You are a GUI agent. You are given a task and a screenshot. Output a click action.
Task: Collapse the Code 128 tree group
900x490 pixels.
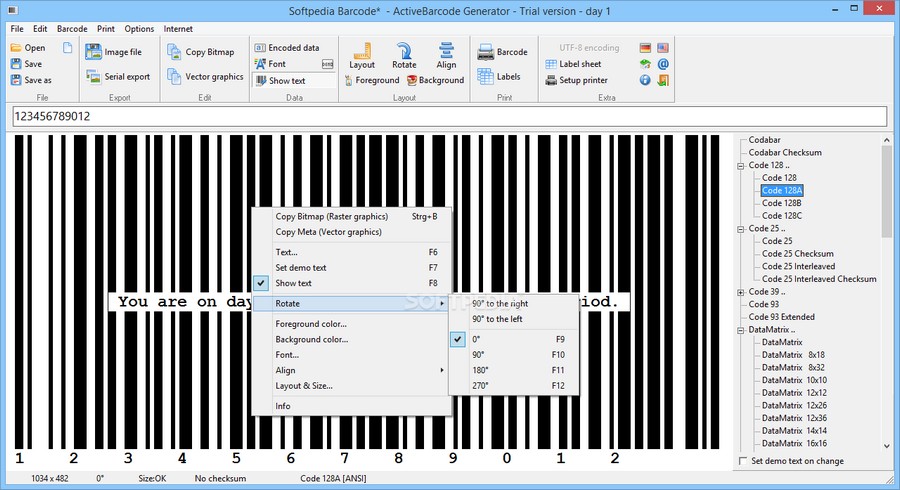click(739, 165)
